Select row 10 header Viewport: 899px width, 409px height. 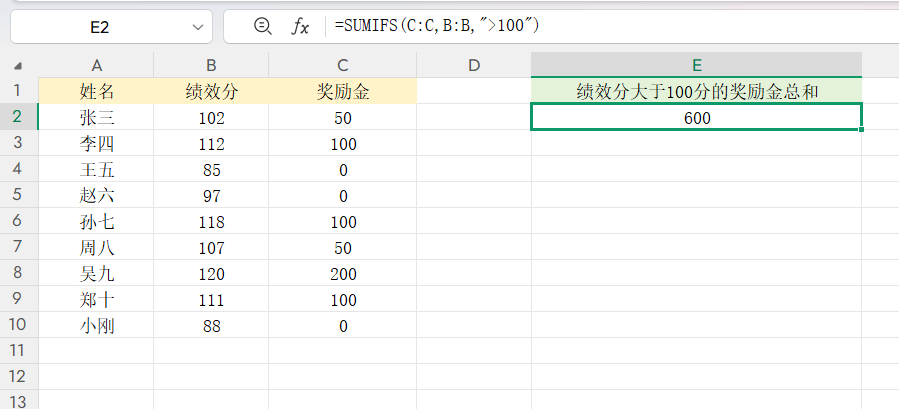pos(19,325)
